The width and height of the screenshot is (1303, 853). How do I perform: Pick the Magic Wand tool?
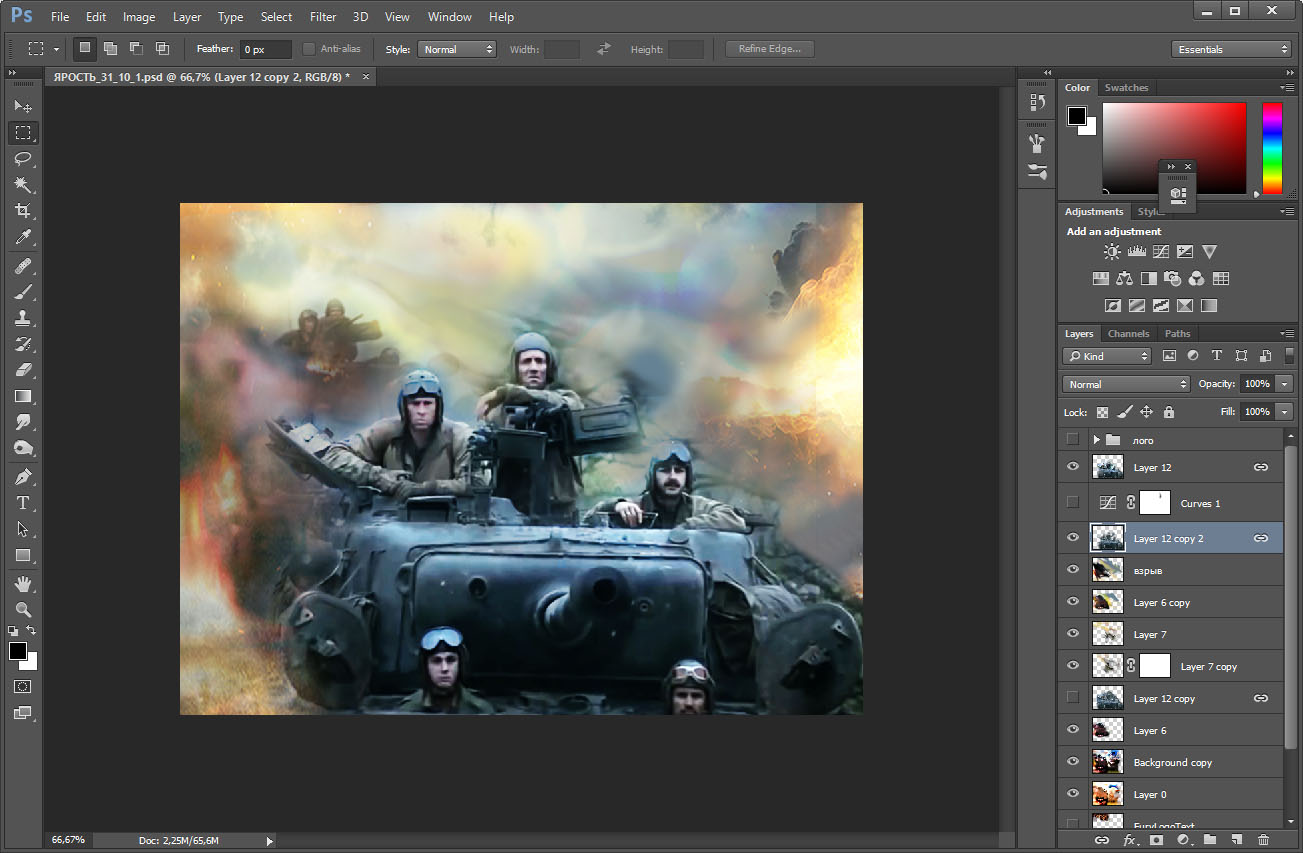[x=23, y=185]
